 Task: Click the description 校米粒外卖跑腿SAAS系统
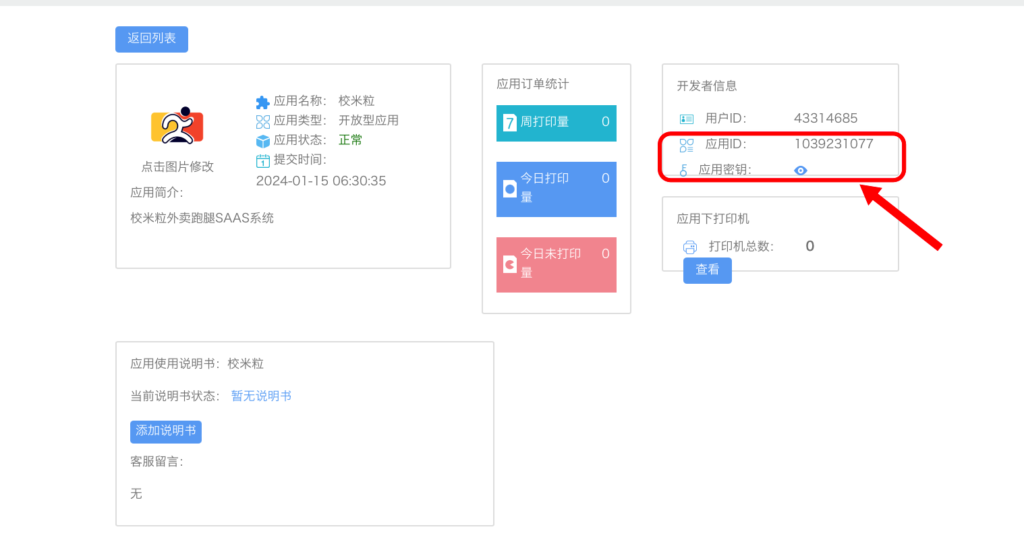(x=202, y=218)
